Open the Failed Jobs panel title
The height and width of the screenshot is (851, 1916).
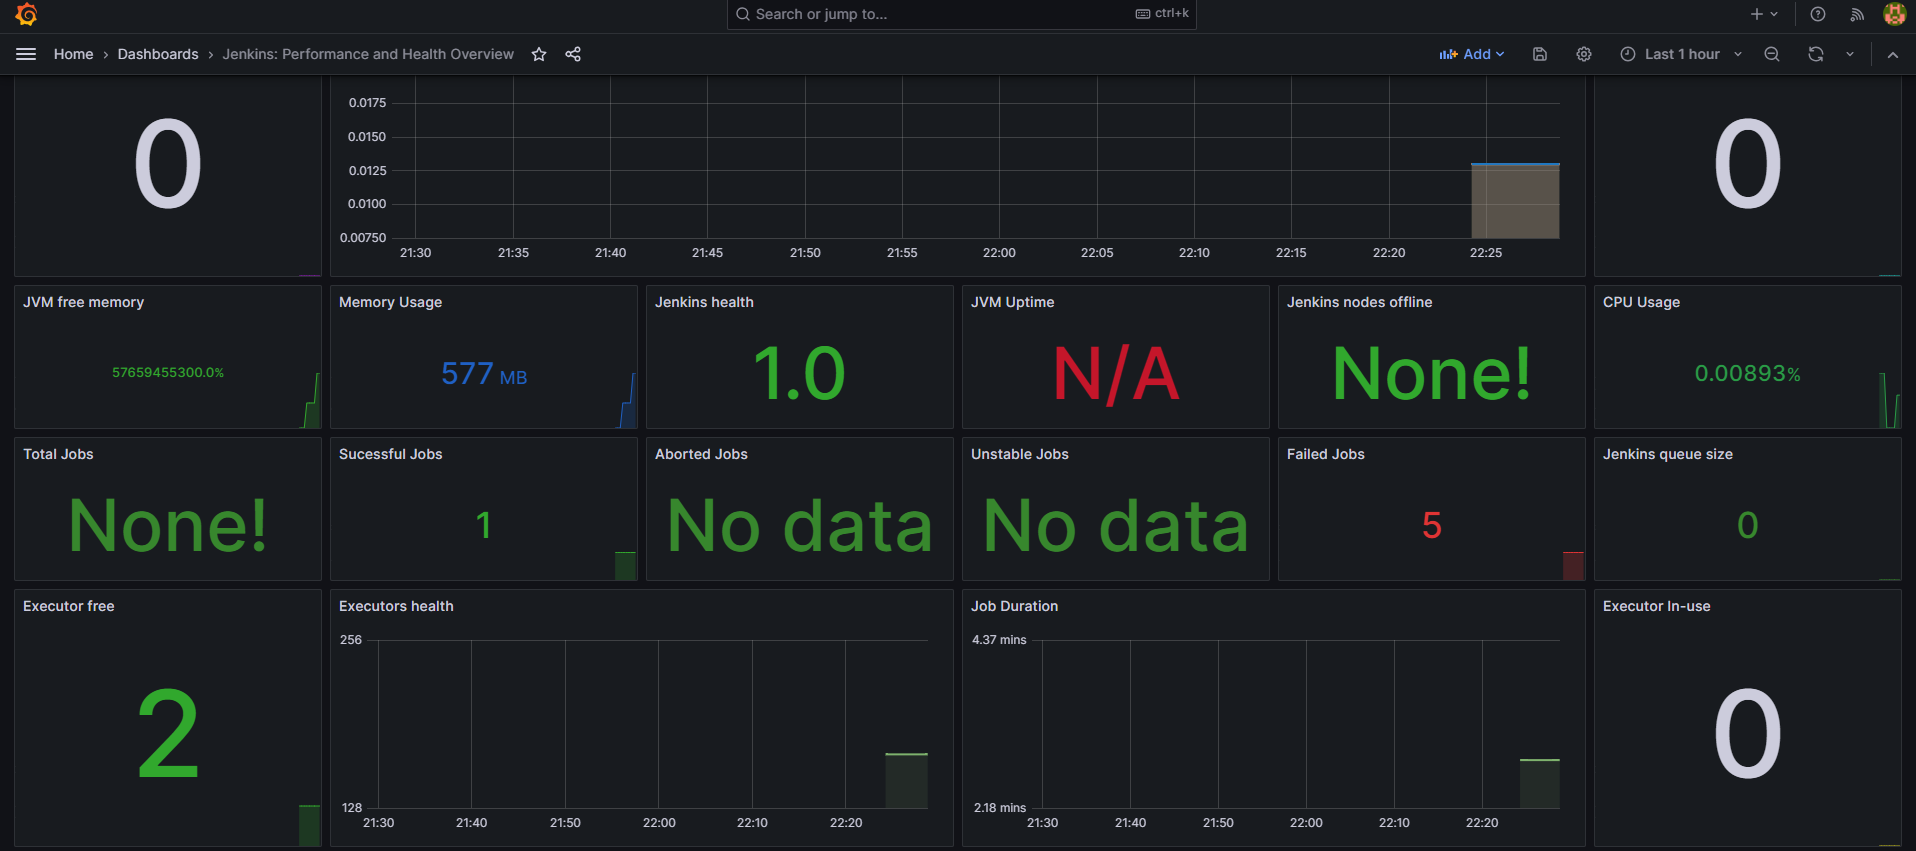pyautogui.click(x=1325, y=454)
